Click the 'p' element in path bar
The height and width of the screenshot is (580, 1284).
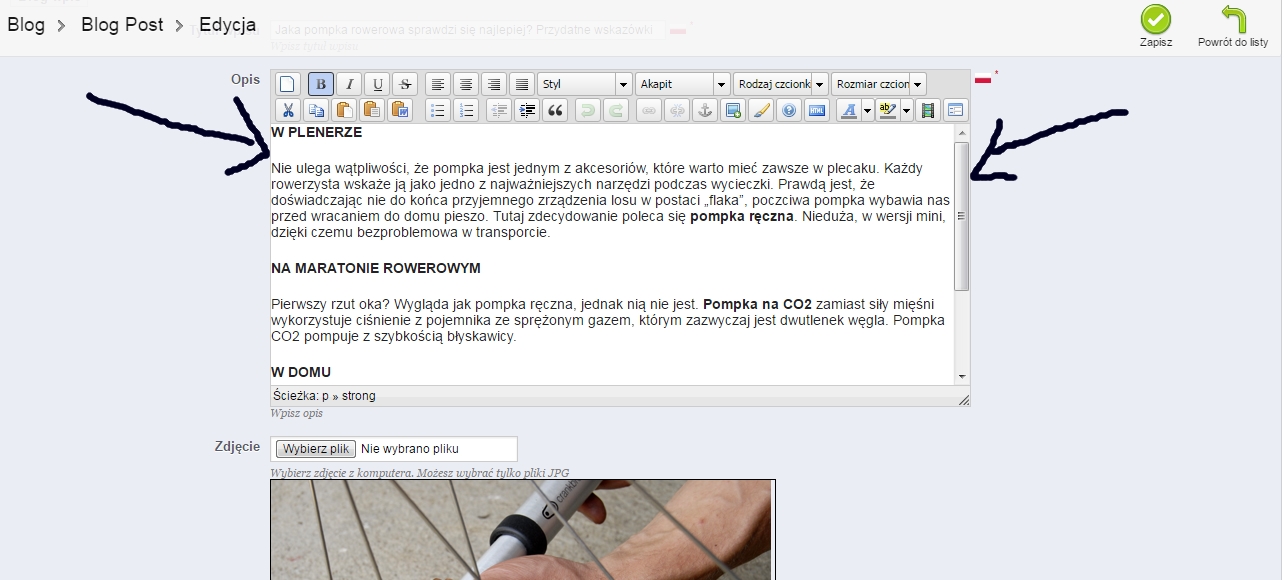click(x=326, y=396)
